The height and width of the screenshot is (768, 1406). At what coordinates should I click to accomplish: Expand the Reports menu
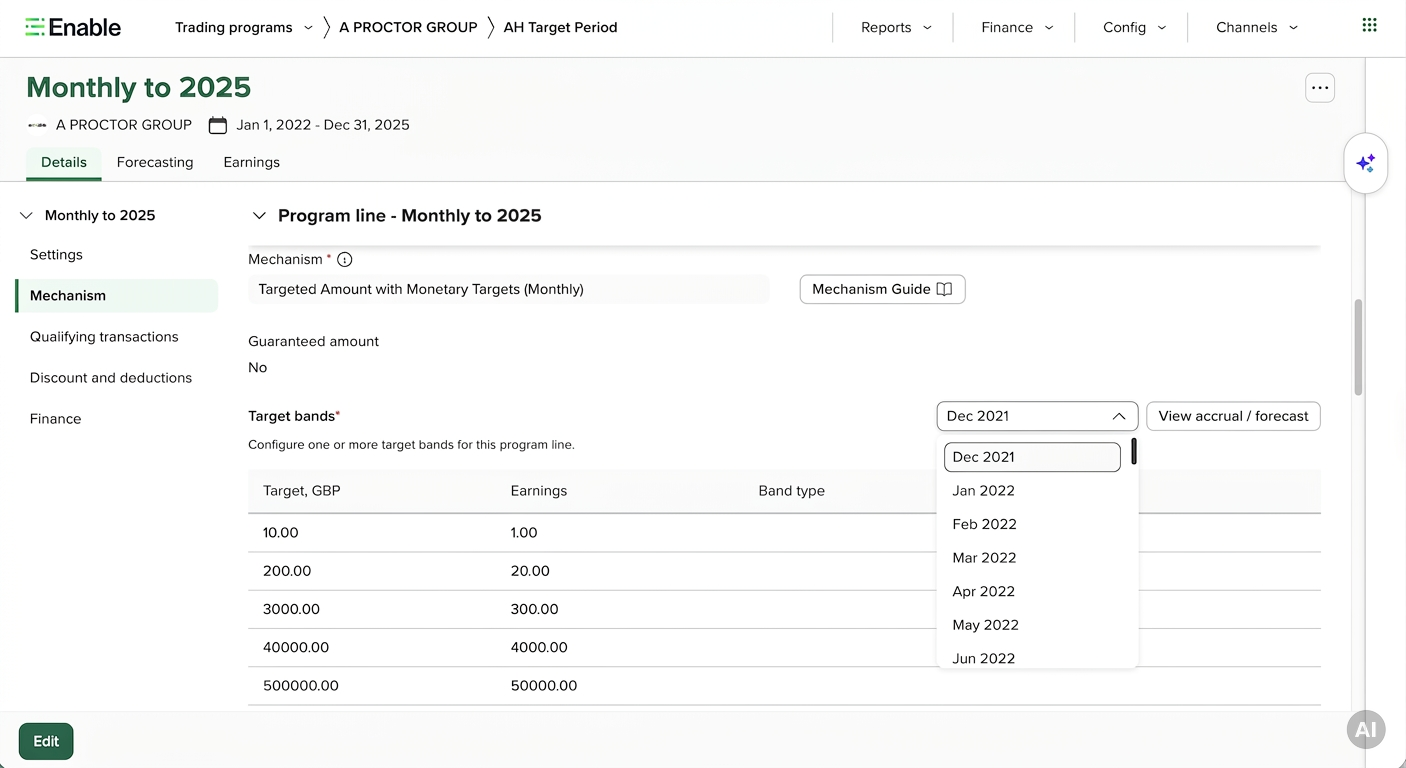click(x=896, y=28)
